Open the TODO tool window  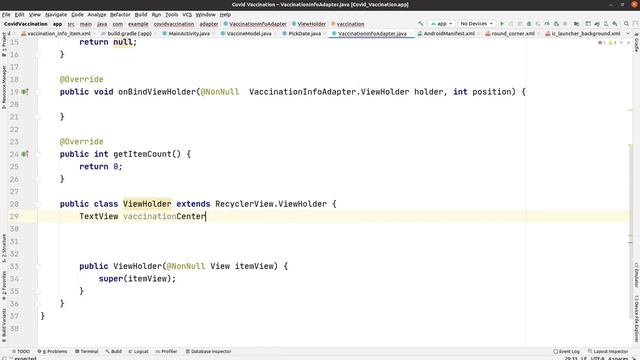pyautogui.click(x=21, y=351)
